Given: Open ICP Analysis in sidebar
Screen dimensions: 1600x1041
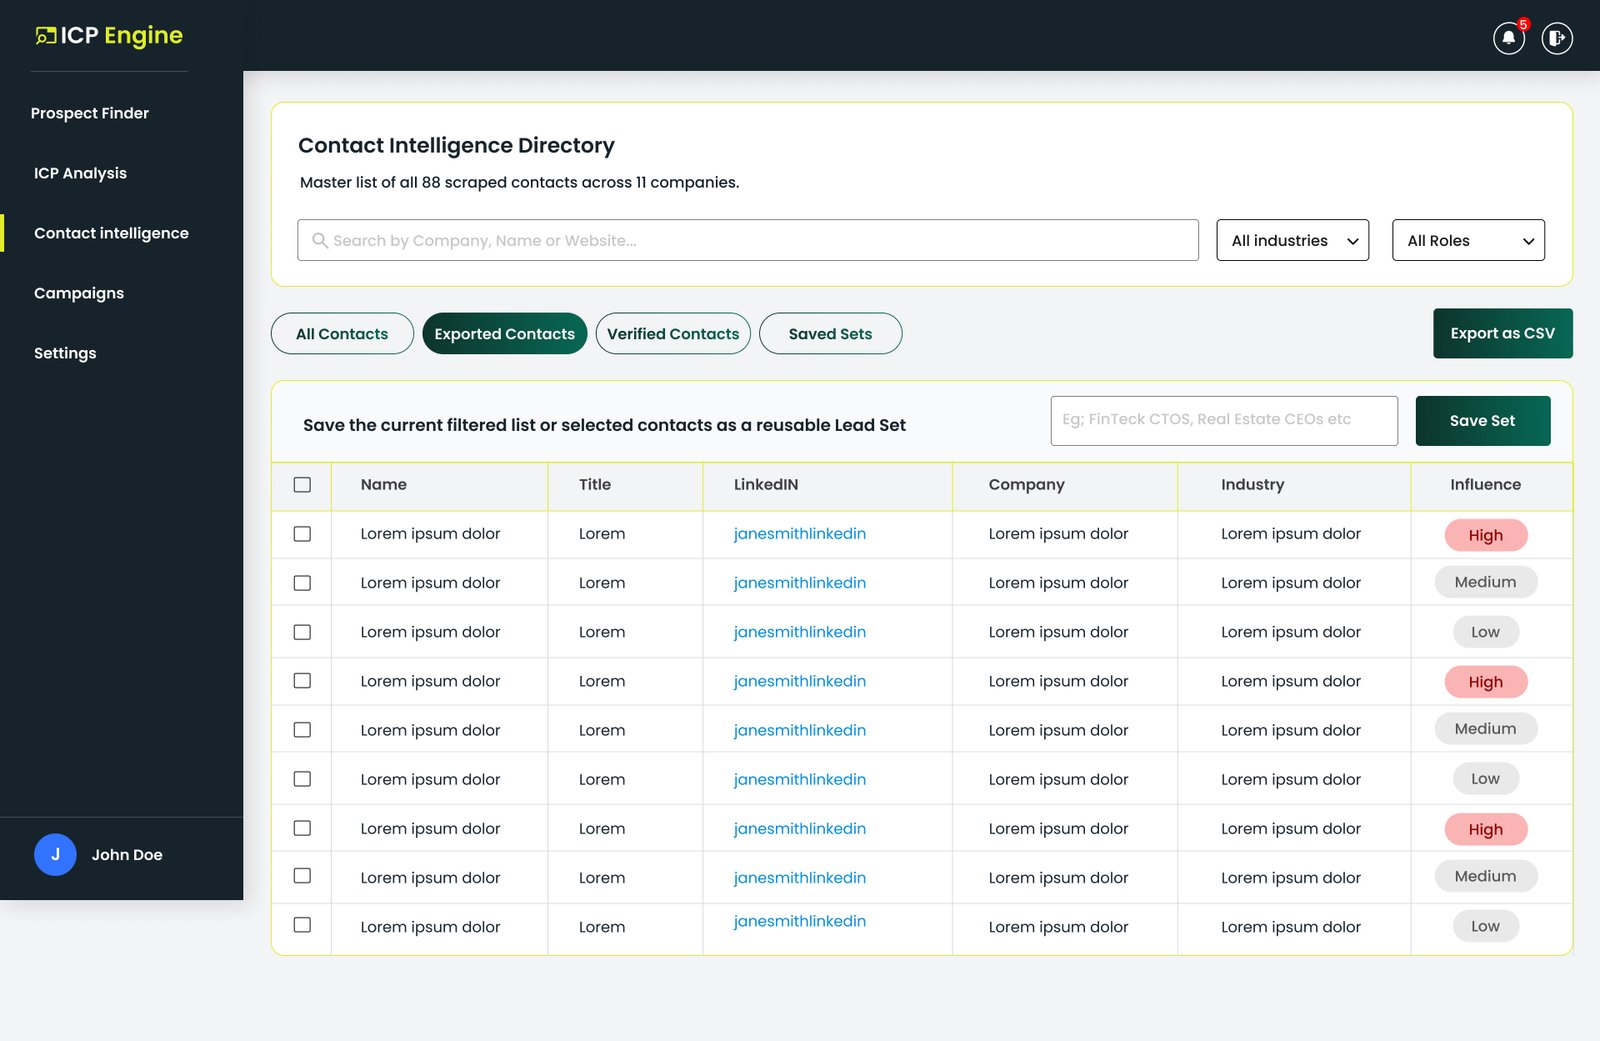Looking at the screenshot, I should click(80, 173).
